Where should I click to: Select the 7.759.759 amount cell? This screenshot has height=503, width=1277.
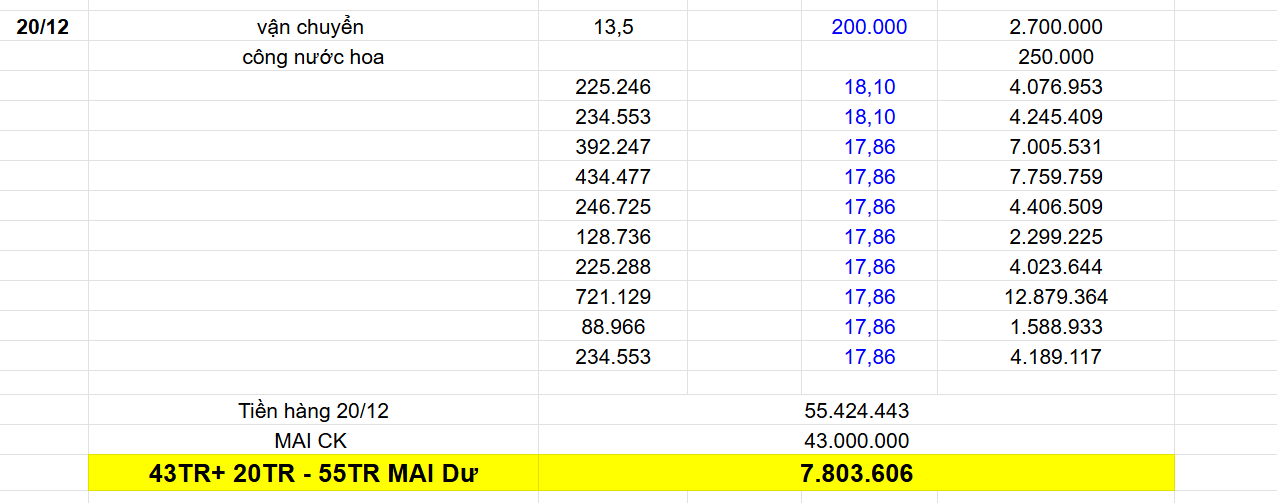1056,177
